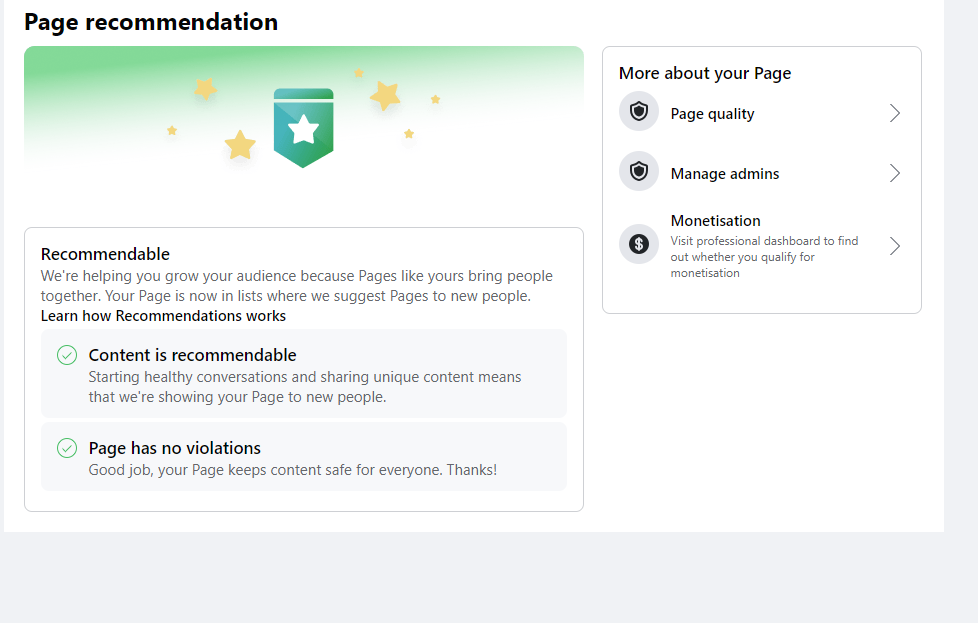Image resolution: width=978 pixels, height=623 pixels.
Task: Open Monetisation via its chevron arrow
Action: click(x=894, y=246)
